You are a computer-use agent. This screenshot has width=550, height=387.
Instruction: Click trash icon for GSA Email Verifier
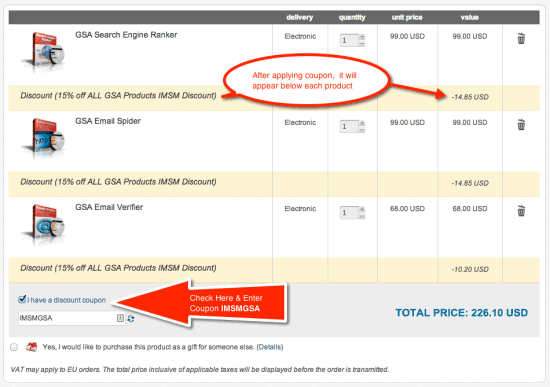click(x=521, y=211)
